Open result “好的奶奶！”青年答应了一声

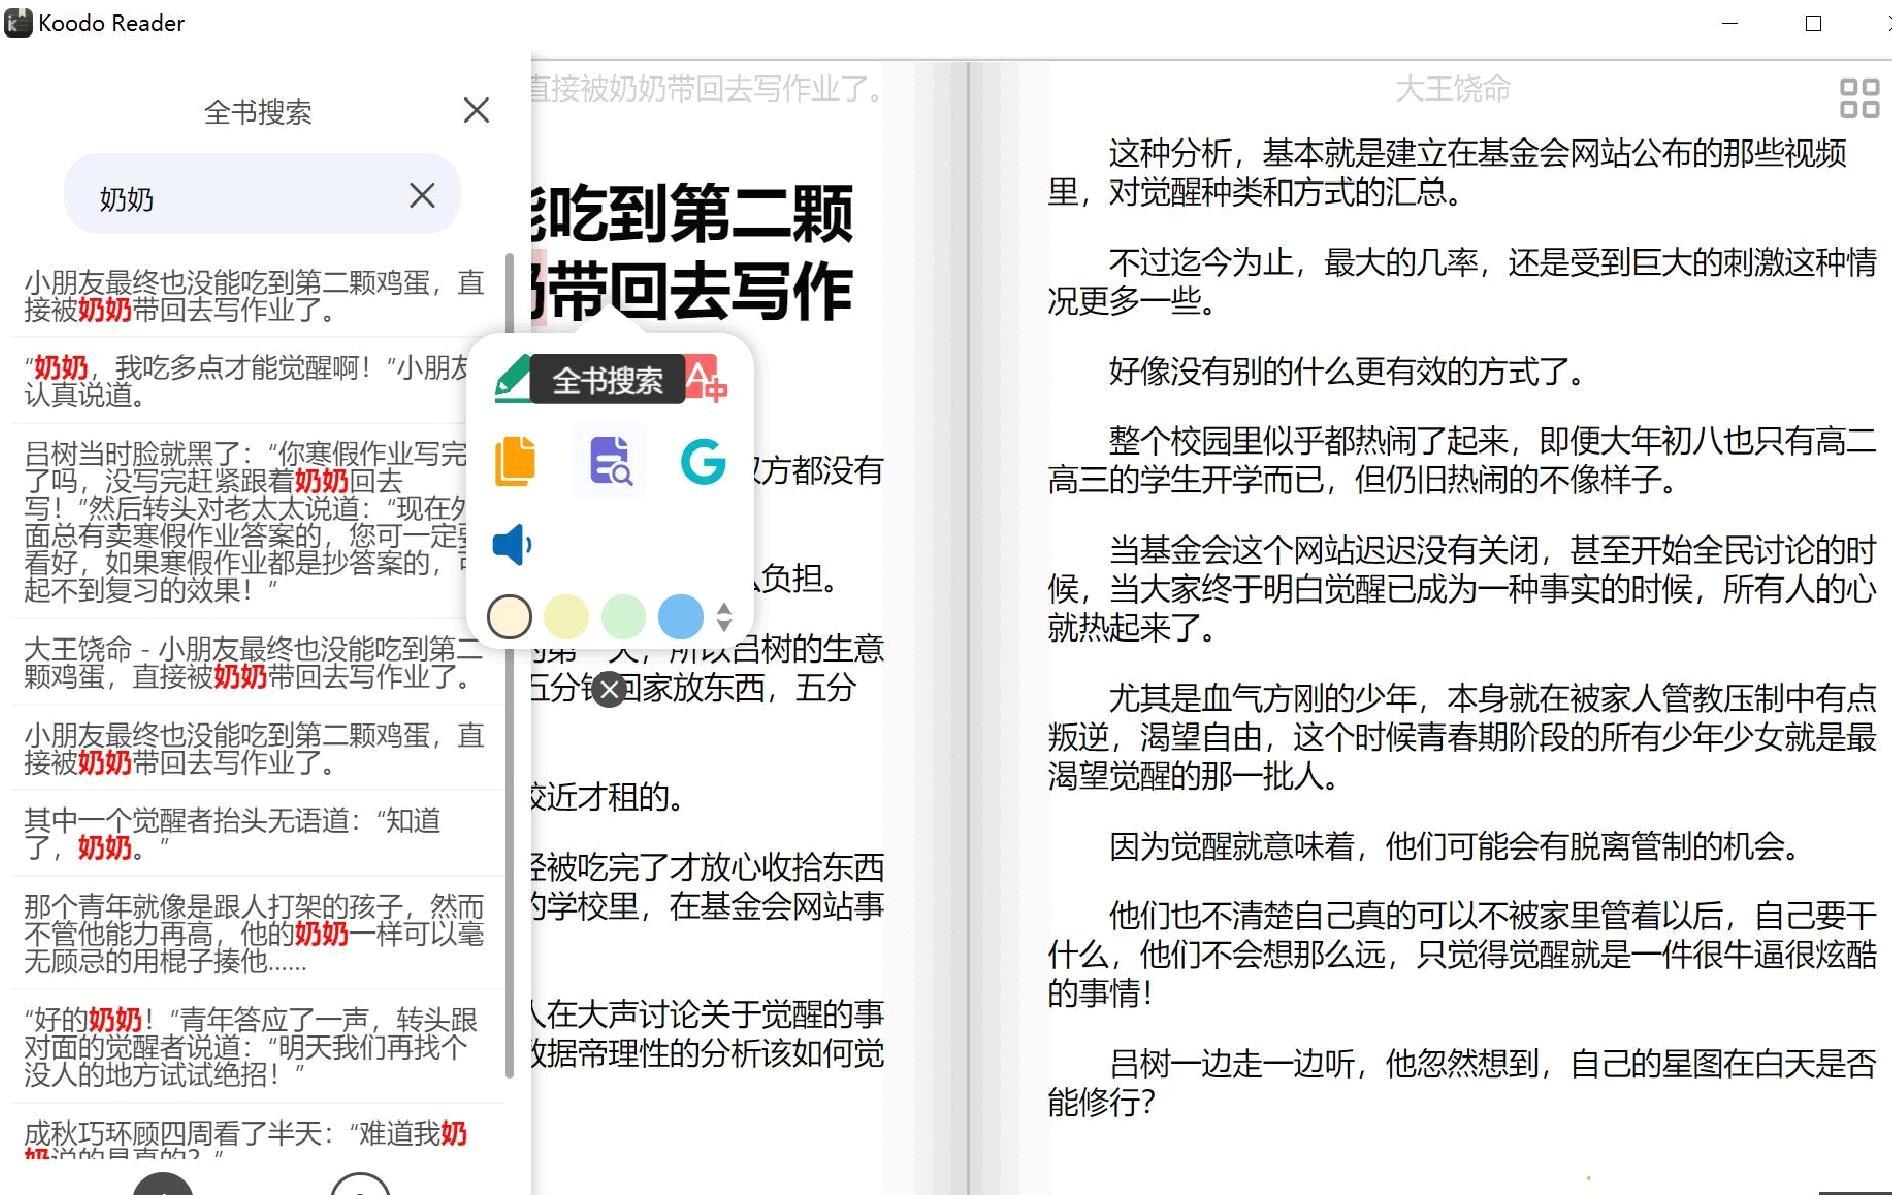pyautogui.click(x=255, y=1046)
